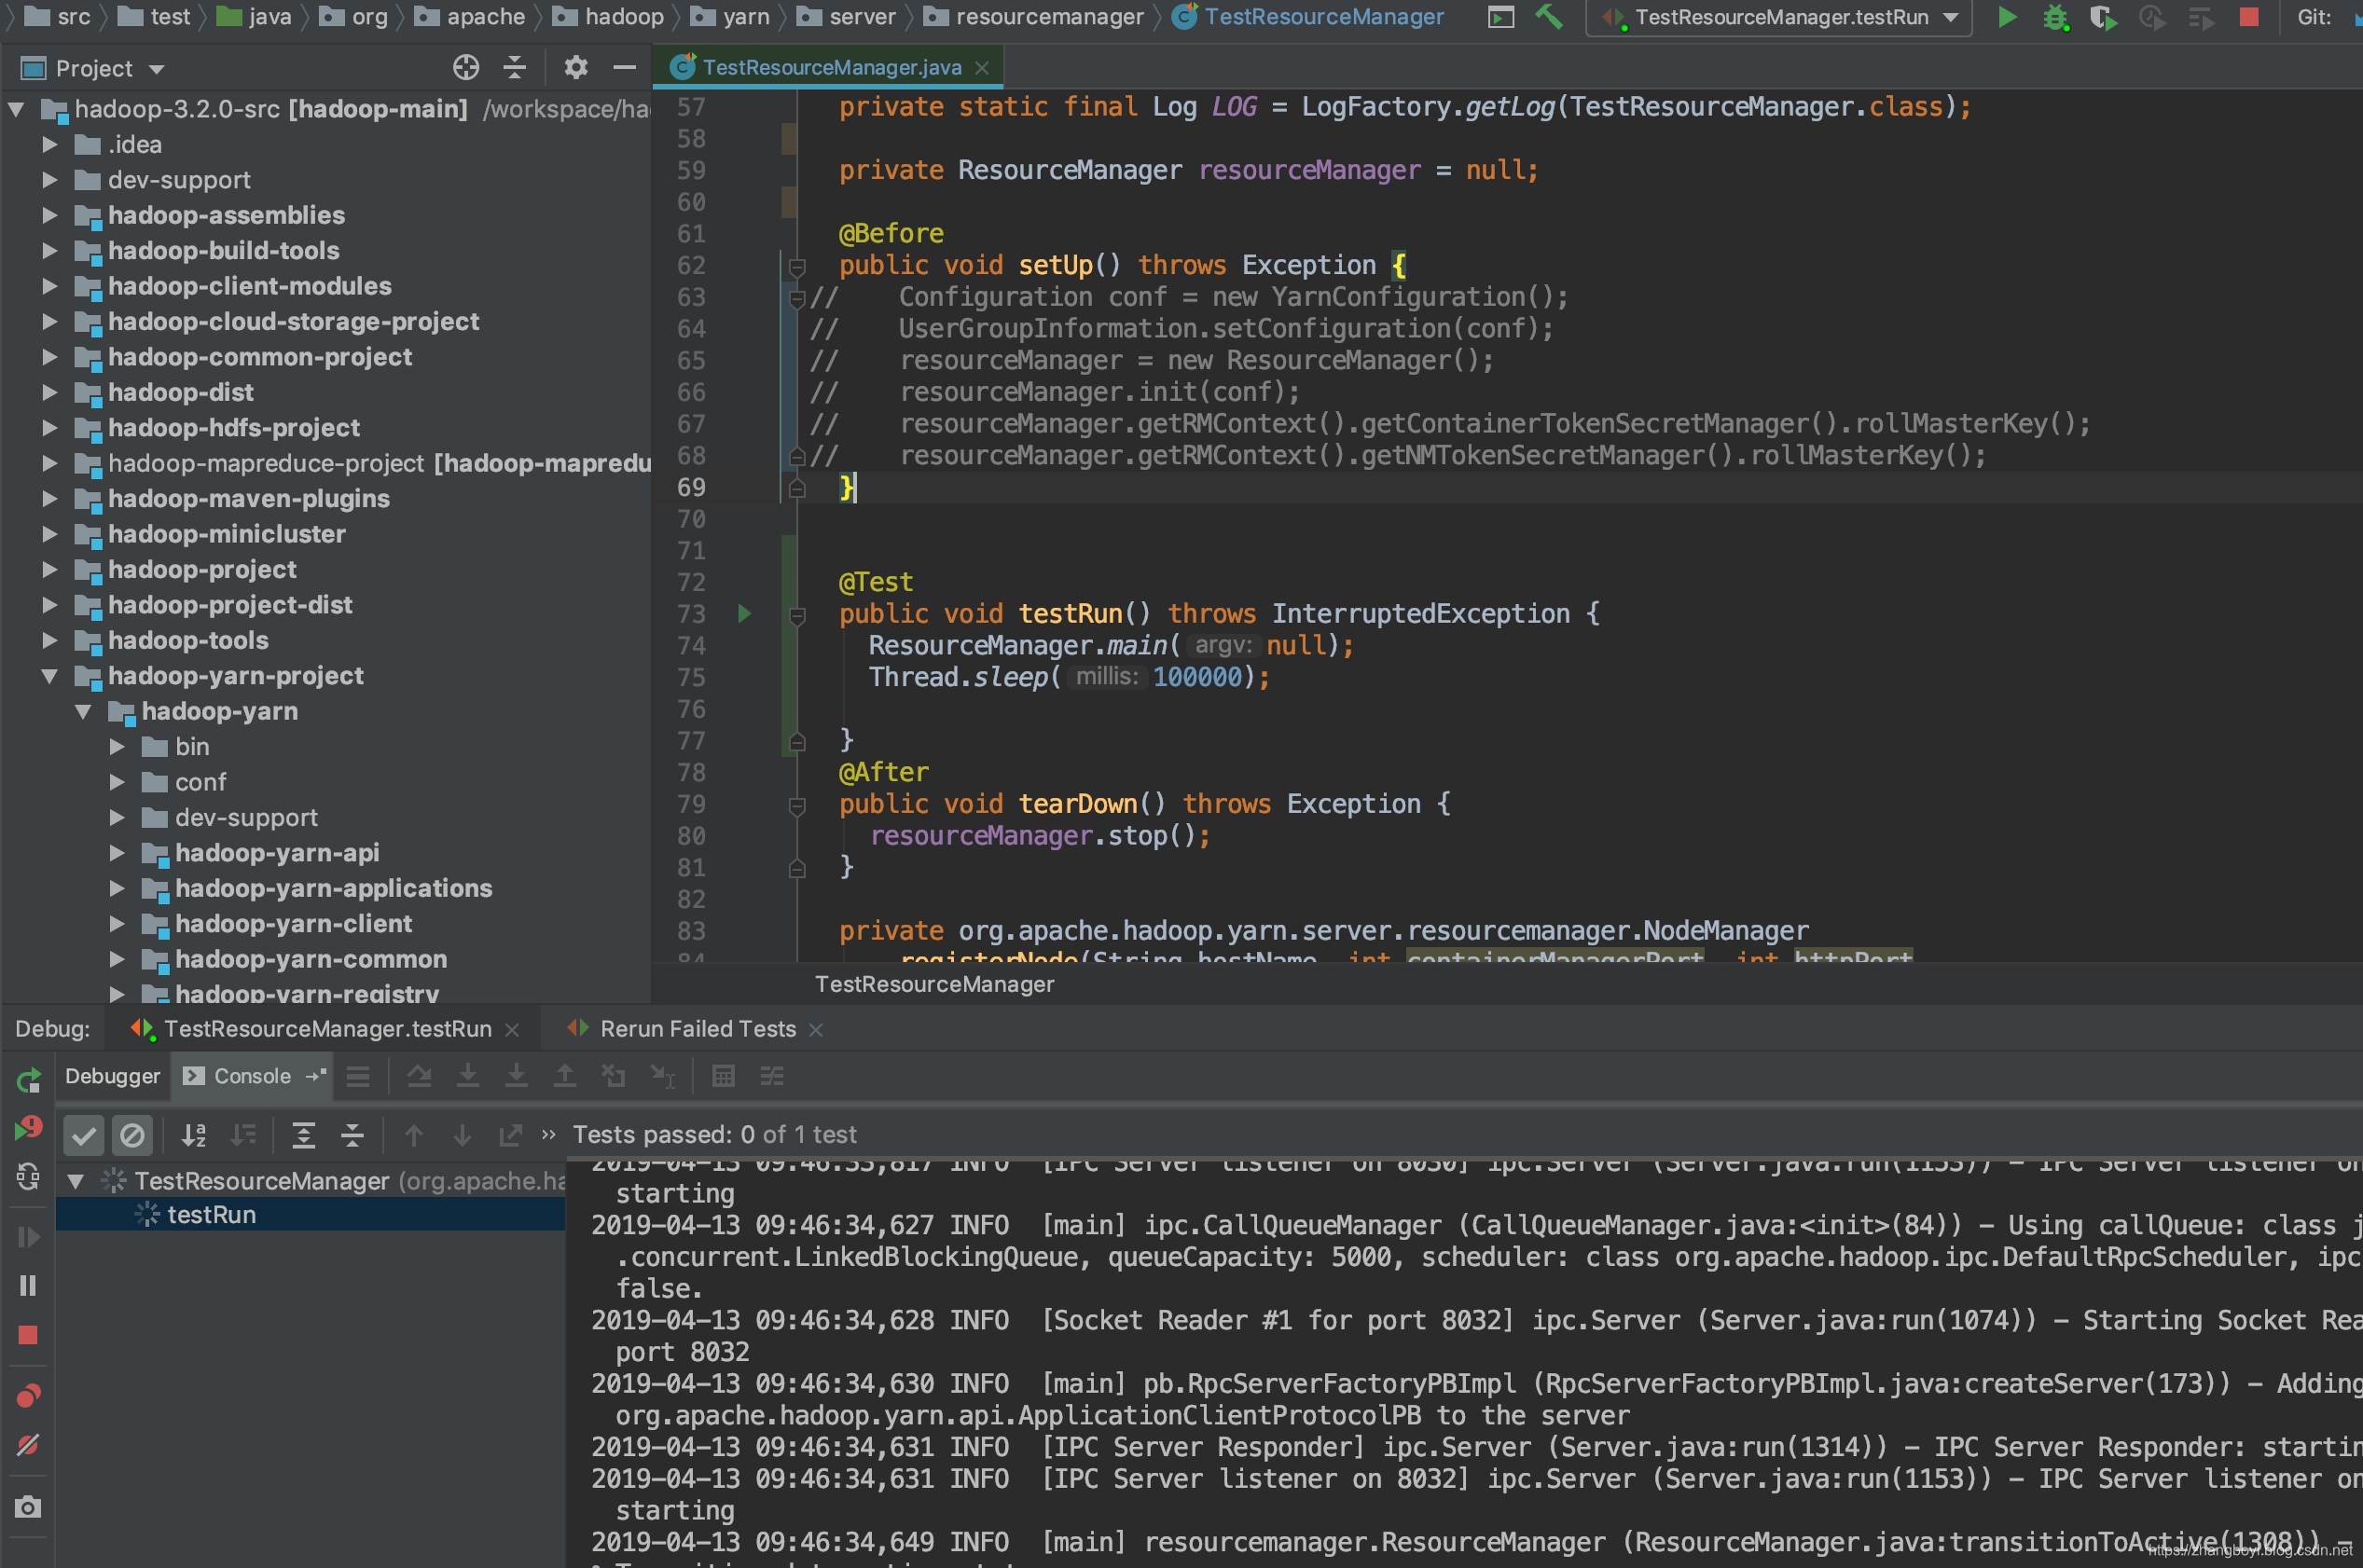Open Project panel settings gear
Screen dimensions: 2363x1568
pos(575,68)
